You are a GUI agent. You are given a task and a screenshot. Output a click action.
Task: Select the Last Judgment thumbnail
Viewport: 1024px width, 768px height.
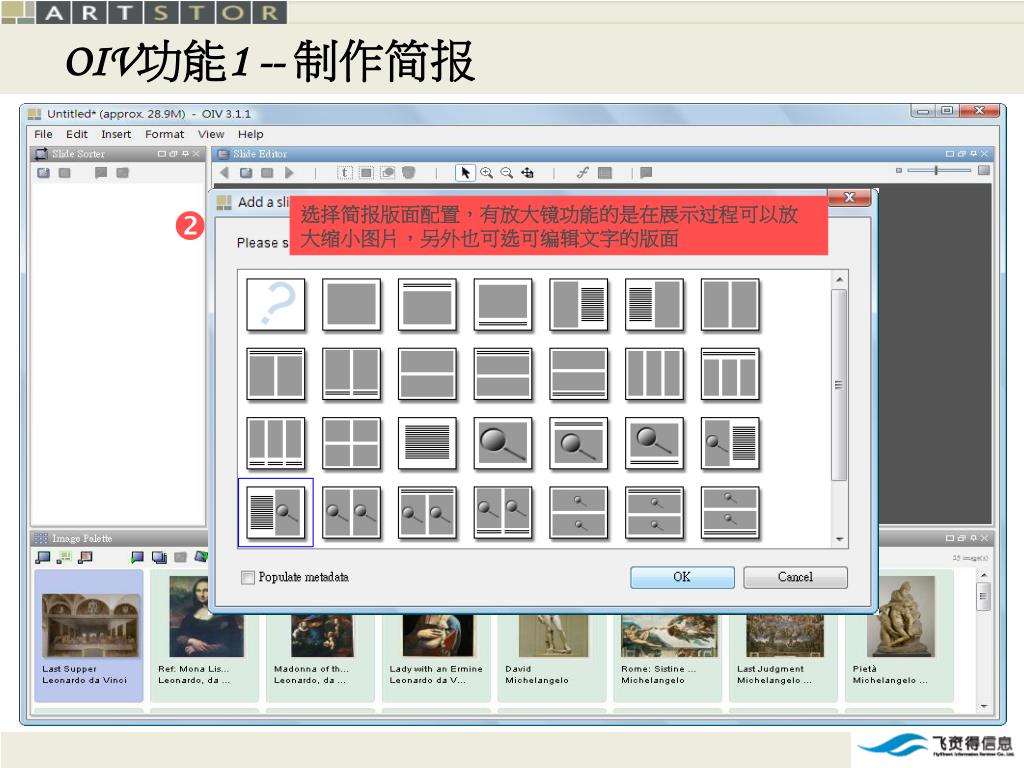click(x=783, y=658)
